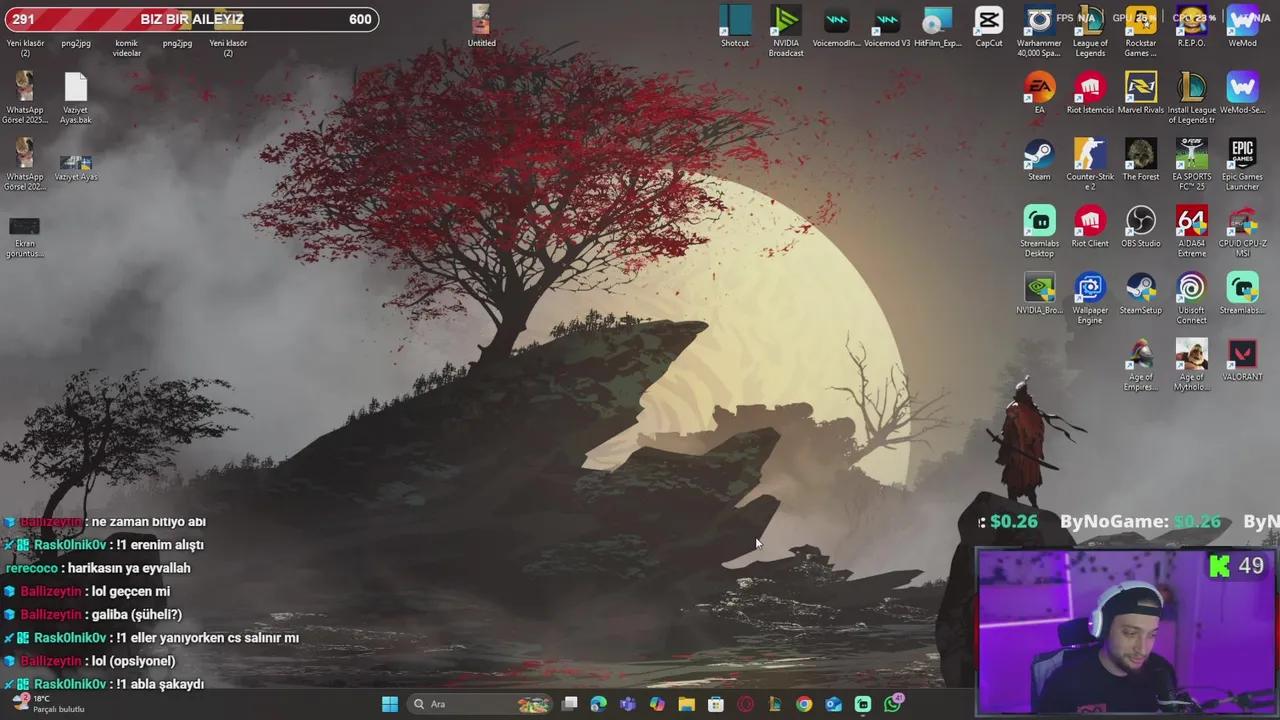Open Microsoft Store from the taskbar
This screenshot has width=1280, height=720.
(716, 704)
